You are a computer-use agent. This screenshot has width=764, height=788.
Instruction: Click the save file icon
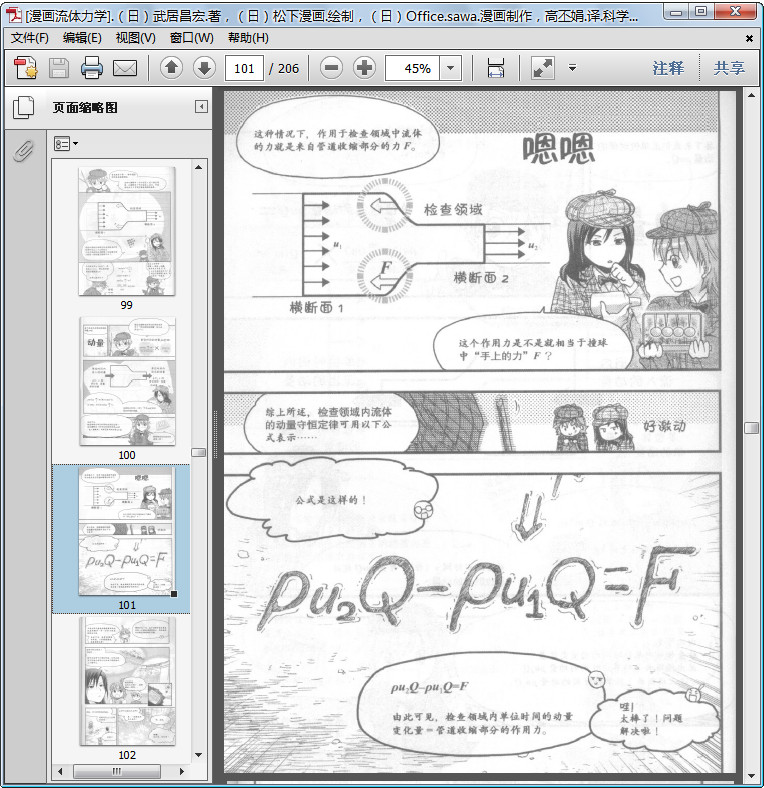click(59, 68)
